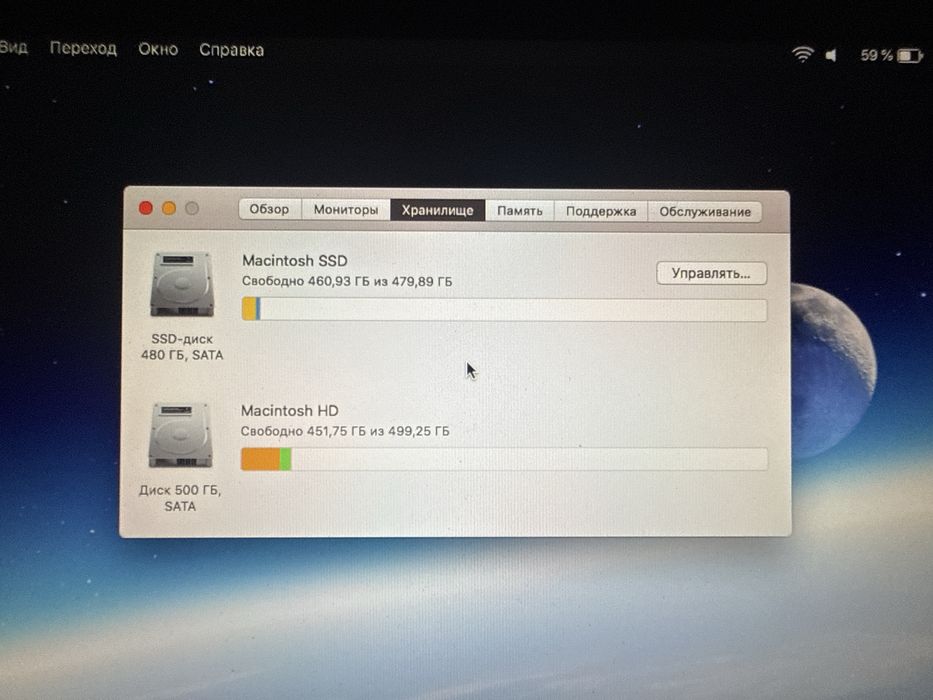Click the volume speaker icon
This screenshot has width=933, height=700.
coord(831,55)
